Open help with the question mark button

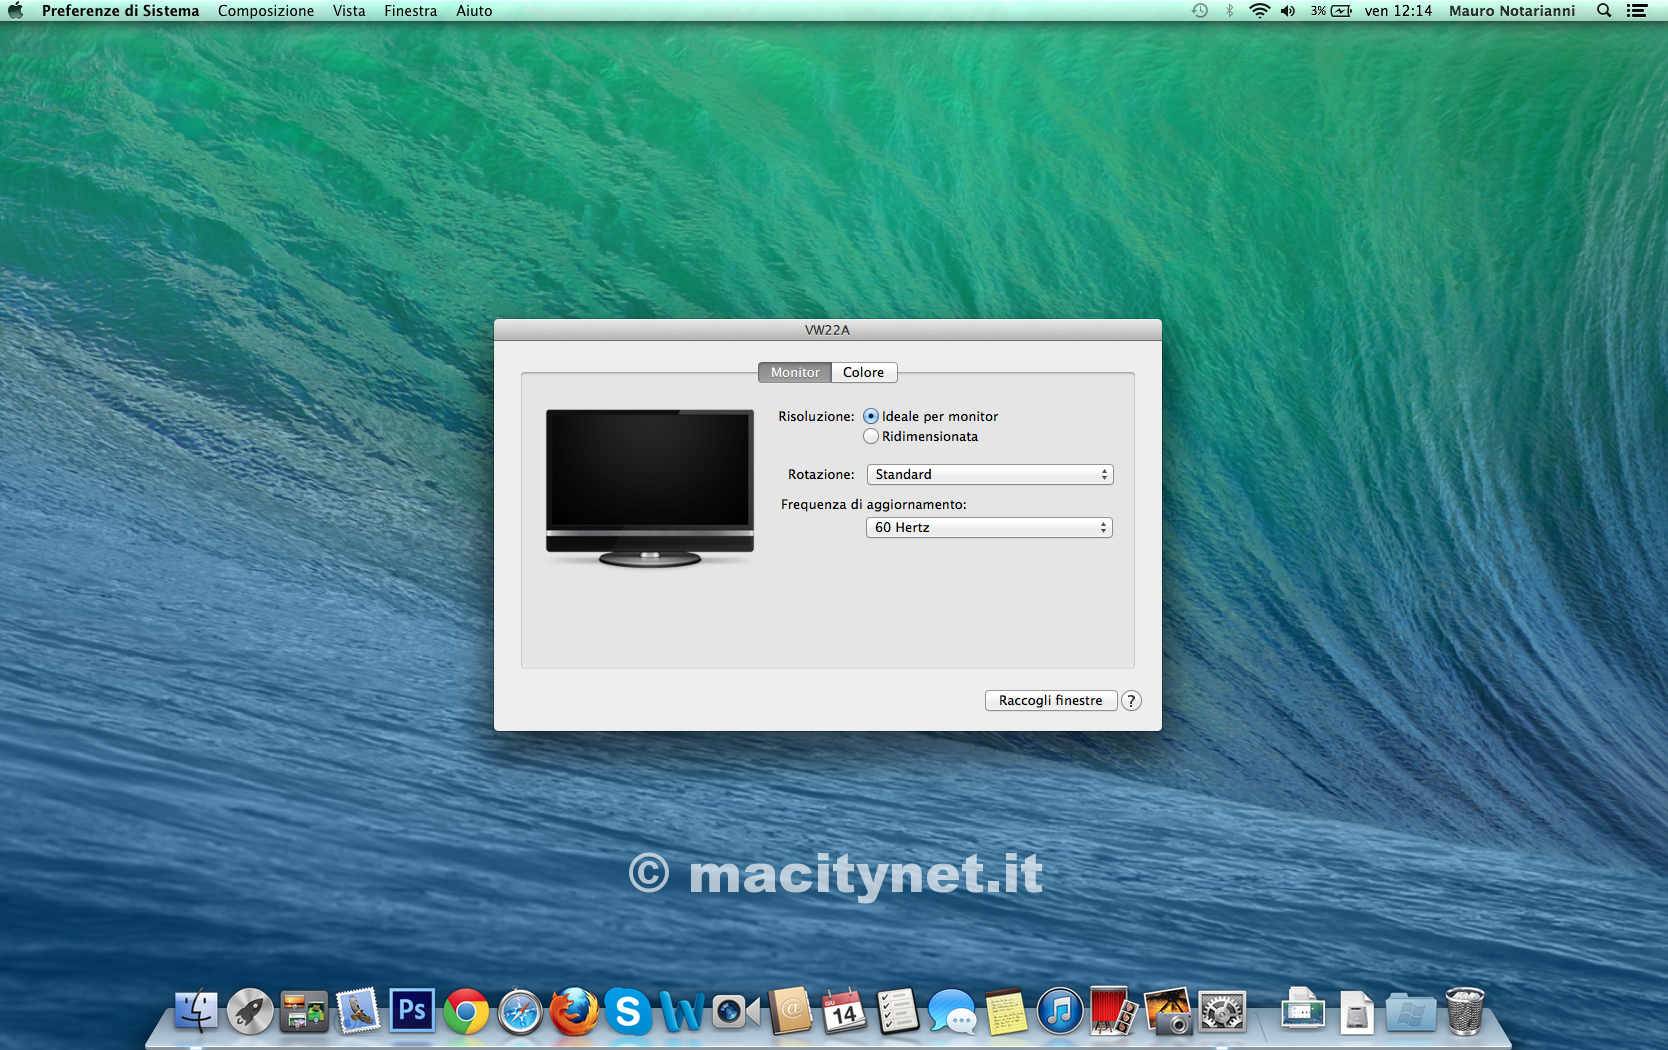pos(1131,701)
